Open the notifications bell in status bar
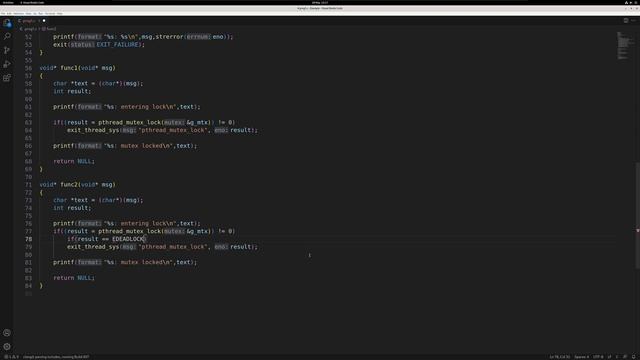 pos(634,357)
